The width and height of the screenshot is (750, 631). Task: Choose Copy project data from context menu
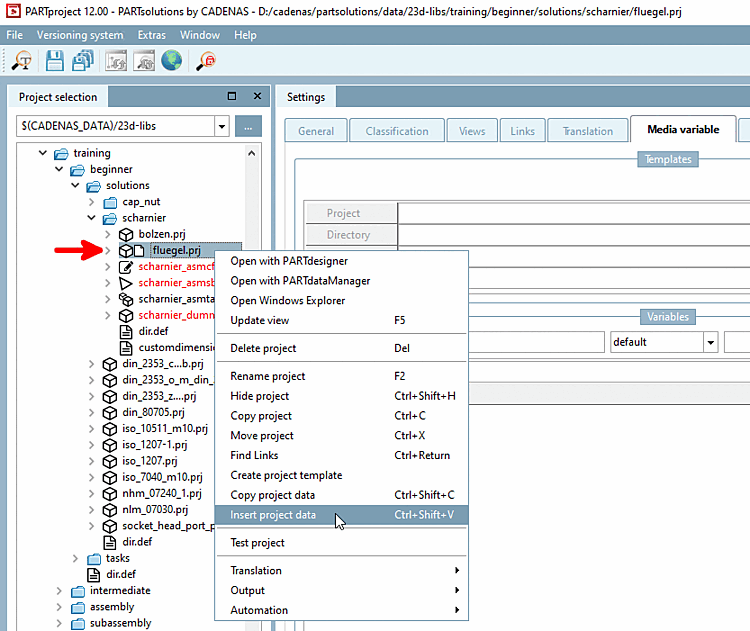coord(342,495)
